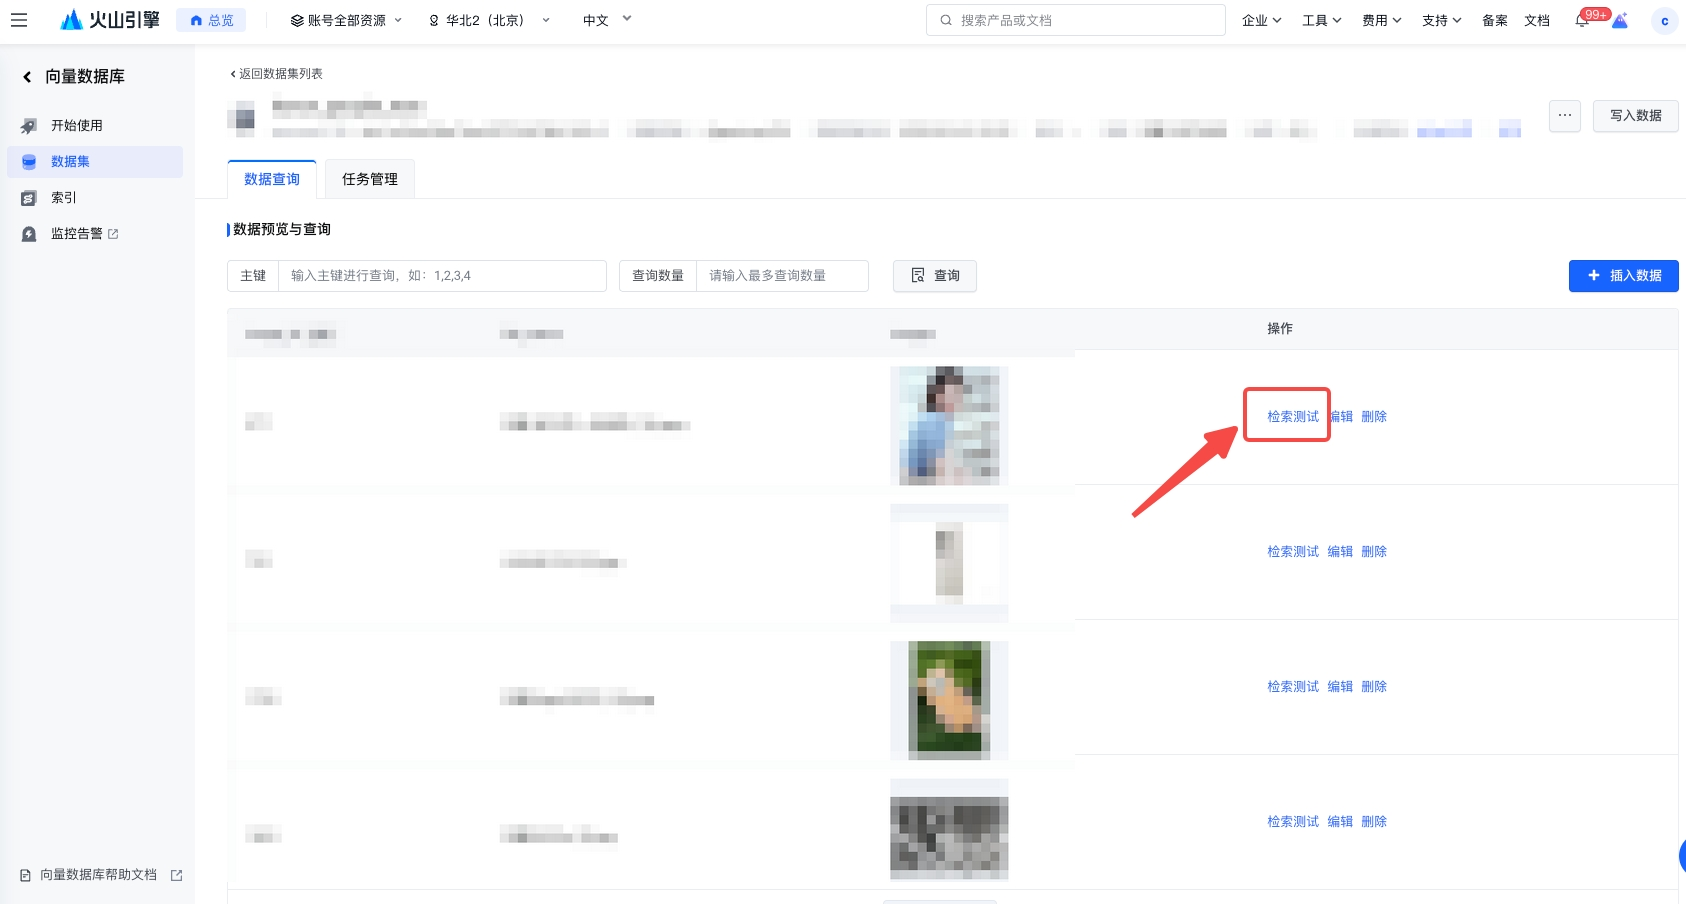Click the mountain icon beside notifications
Viewport: 1686px width, 904px height.
pos(1620,21)
